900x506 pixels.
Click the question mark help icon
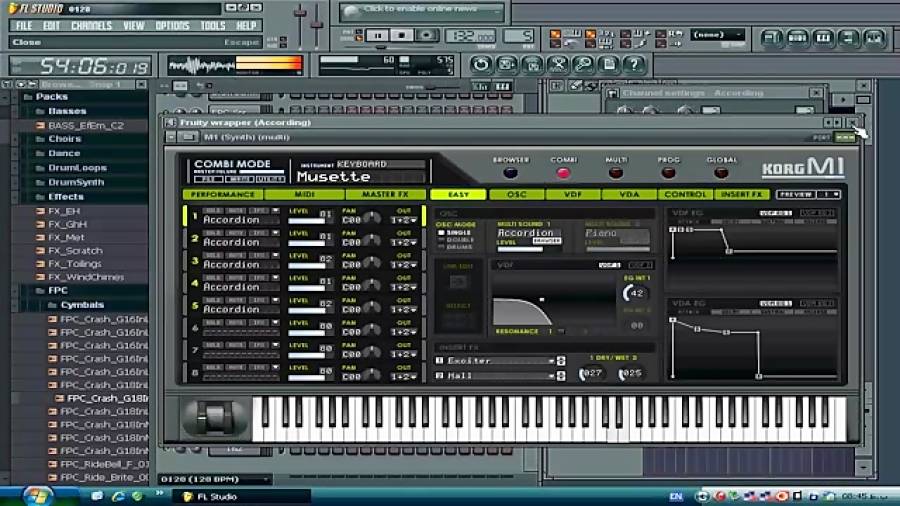[x=634, y=64]
